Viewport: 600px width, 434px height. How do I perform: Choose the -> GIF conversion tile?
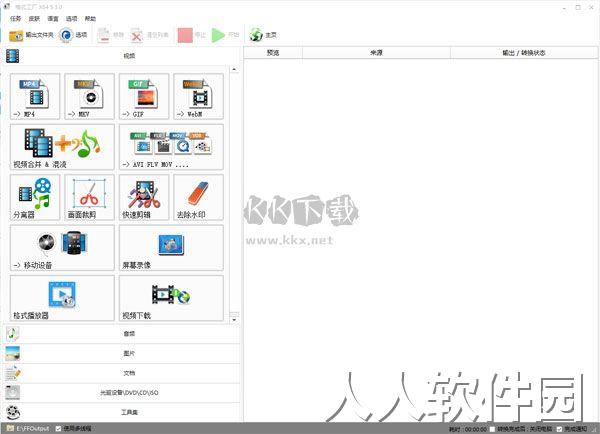tap(144, 96)
